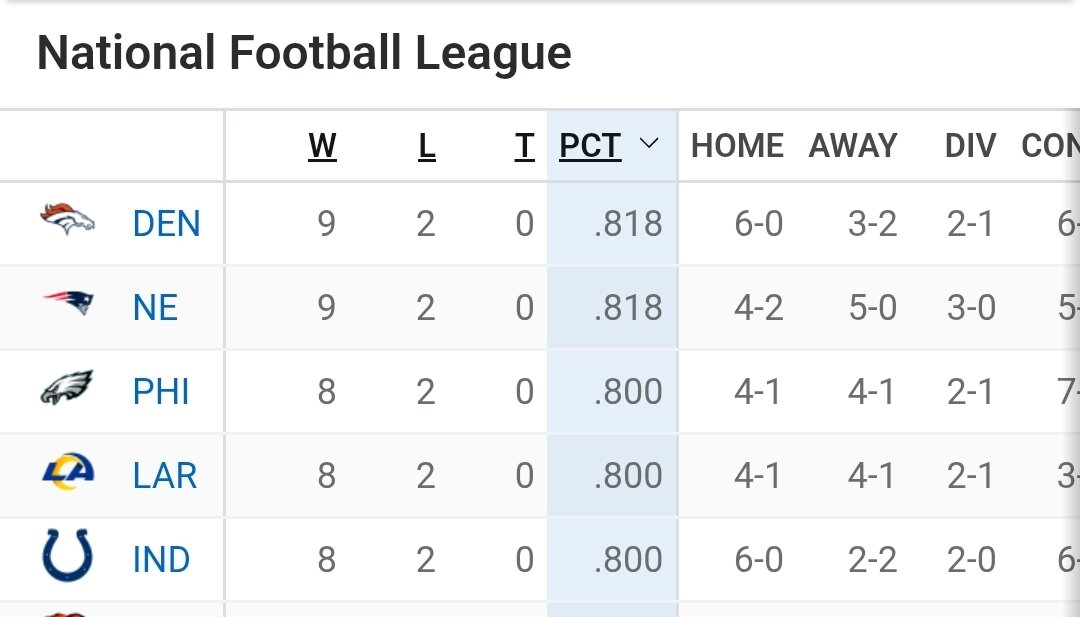Click the Indianapolis Colts horseshoe logo
Viewport: 1080px width, 617px height.
67,556
